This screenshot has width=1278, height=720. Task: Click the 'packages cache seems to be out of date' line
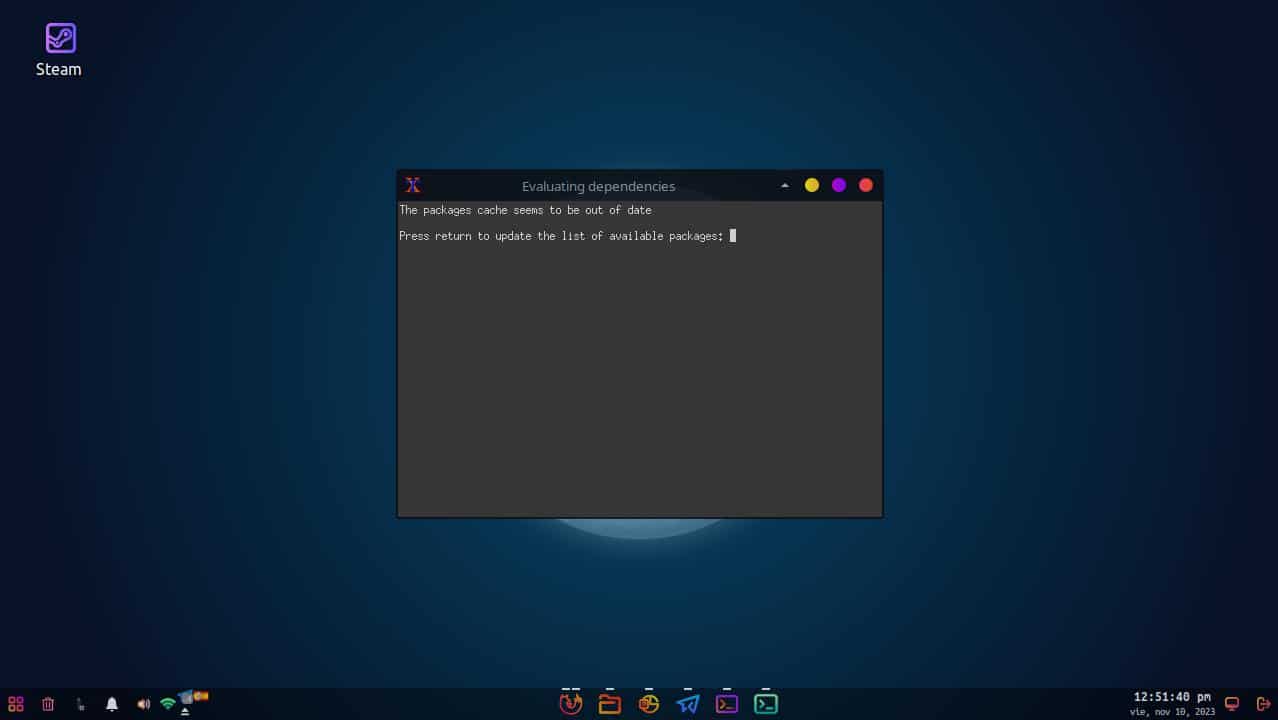[x=525, y=210]
